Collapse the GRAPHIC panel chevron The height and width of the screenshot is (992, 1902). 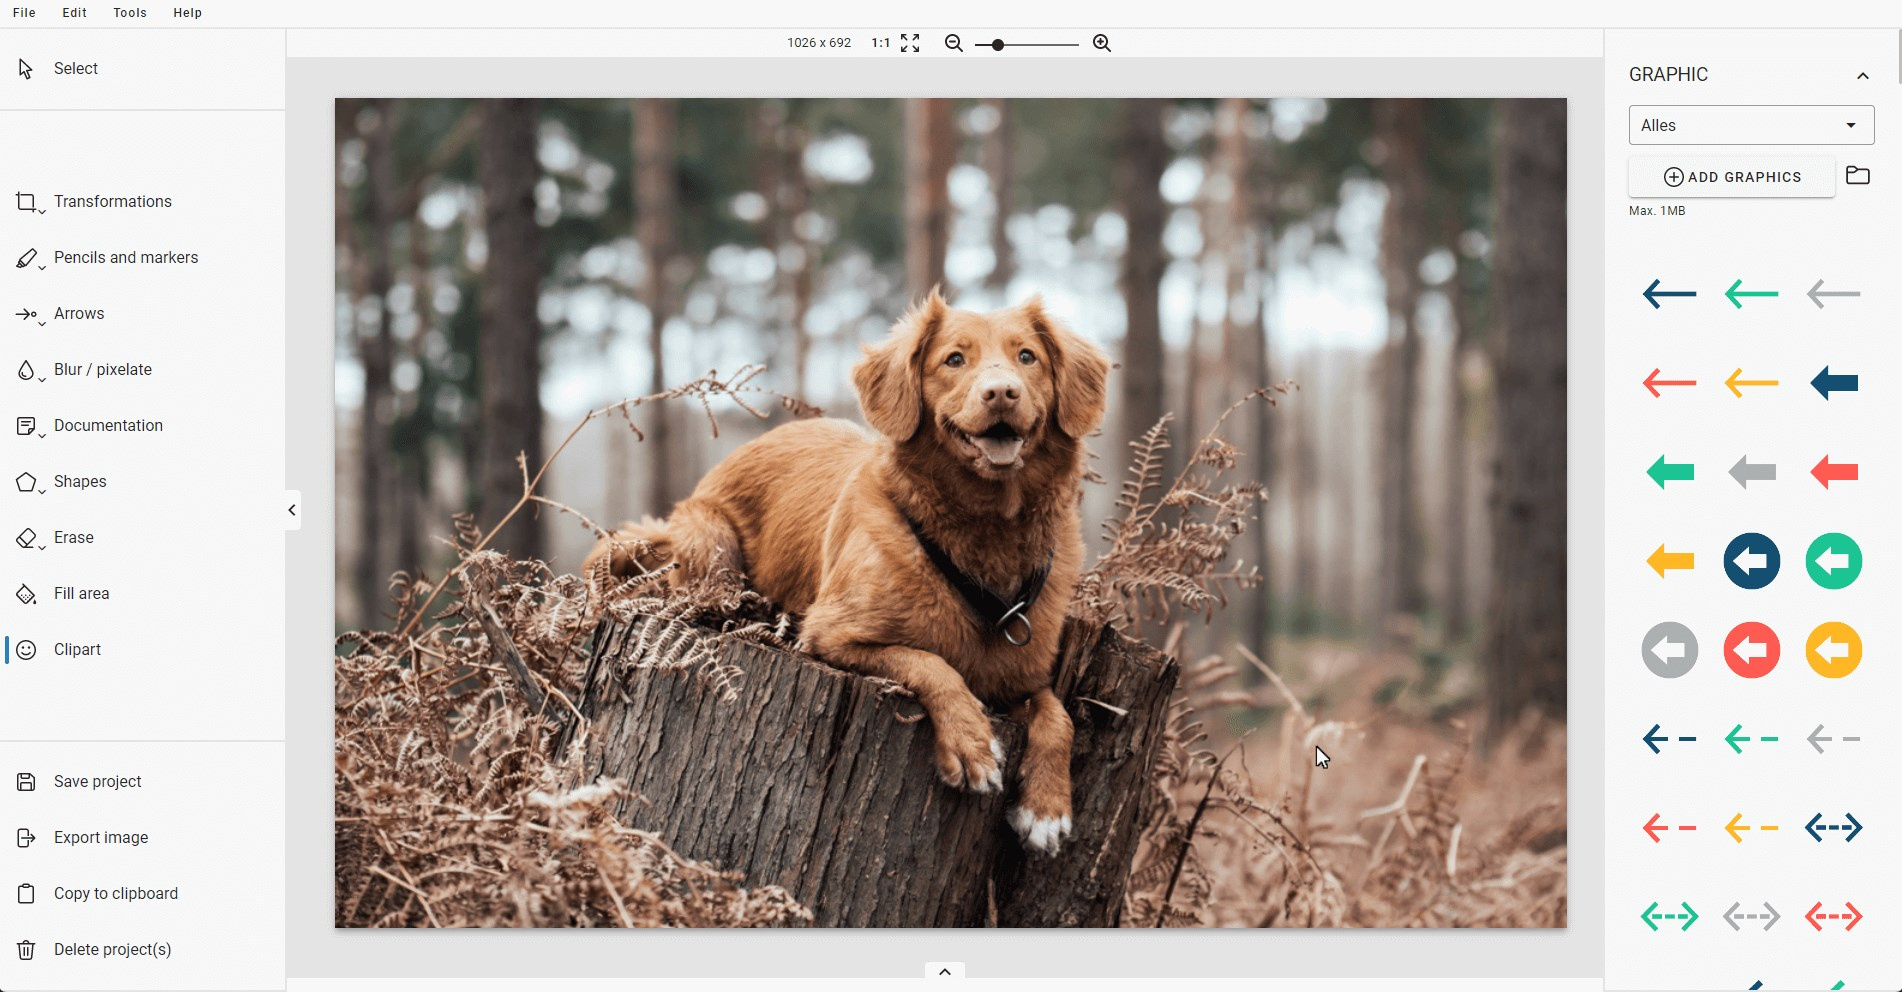(x=1862, y=76)
